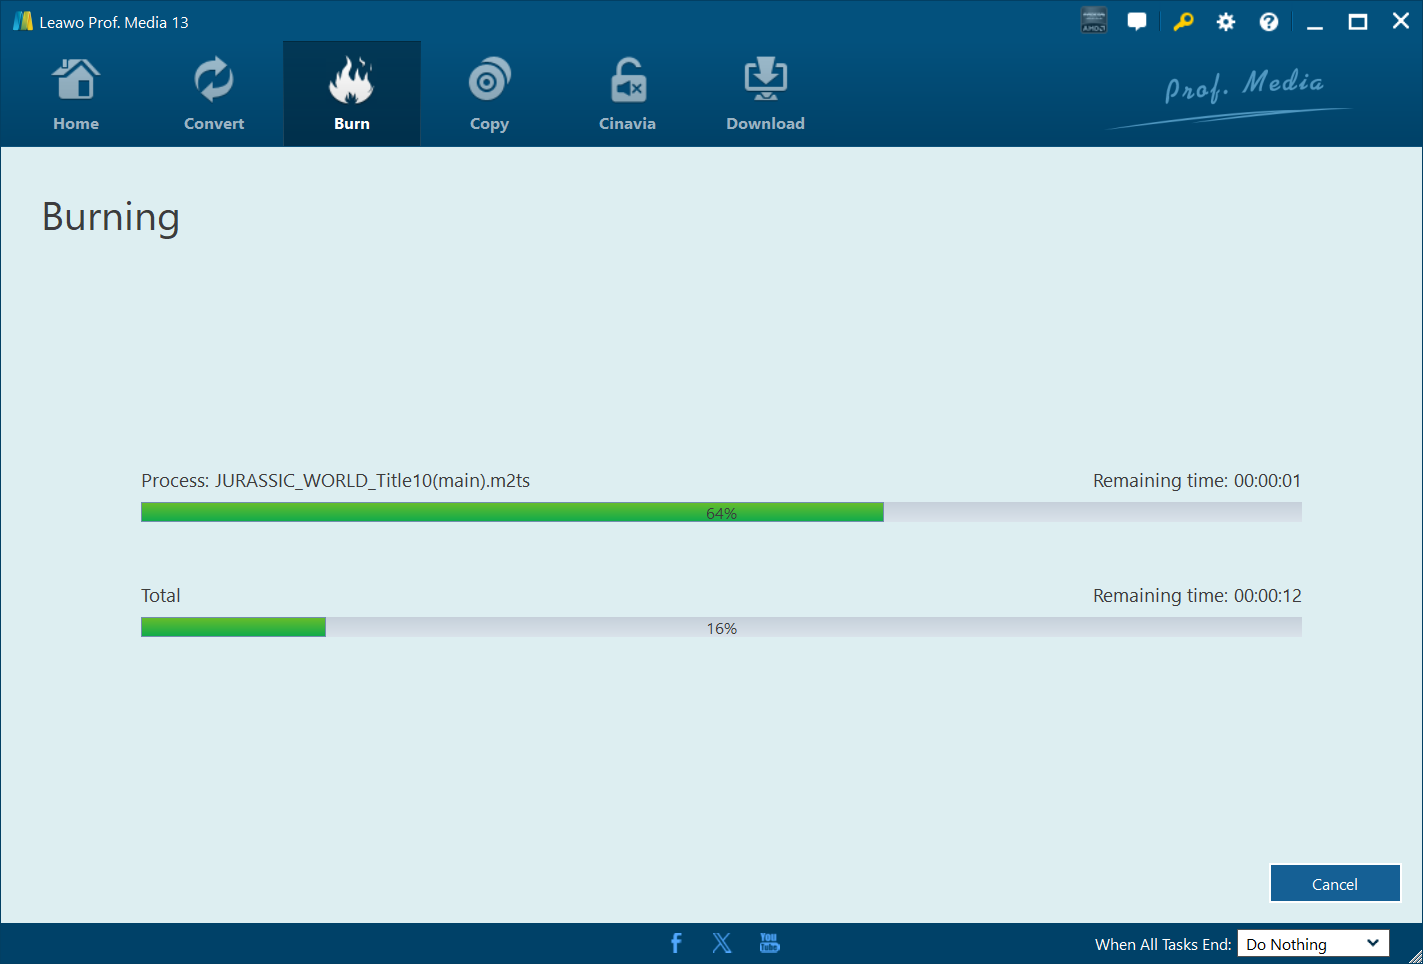
Task: Open the feedback speech bubble icon
Action: 1137,21
